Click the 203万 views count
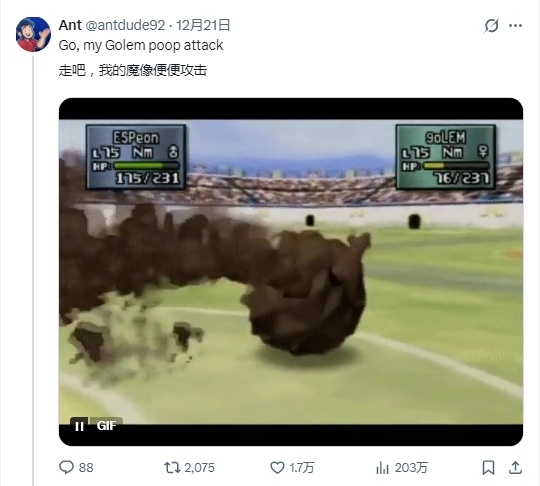The width and height of the screenshot is (540, 486). pos(411,468)
